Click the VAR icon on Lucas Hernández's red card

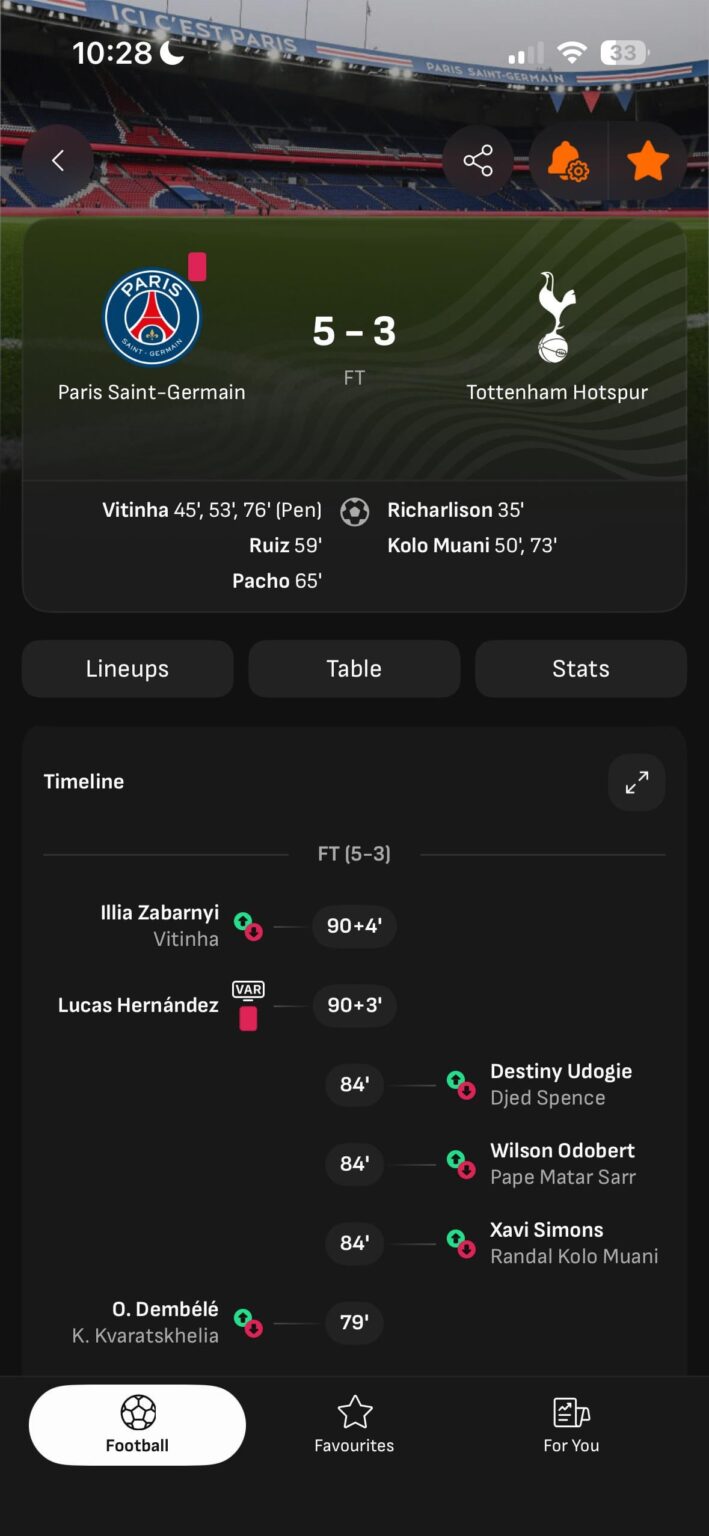(x=247, y=990)
